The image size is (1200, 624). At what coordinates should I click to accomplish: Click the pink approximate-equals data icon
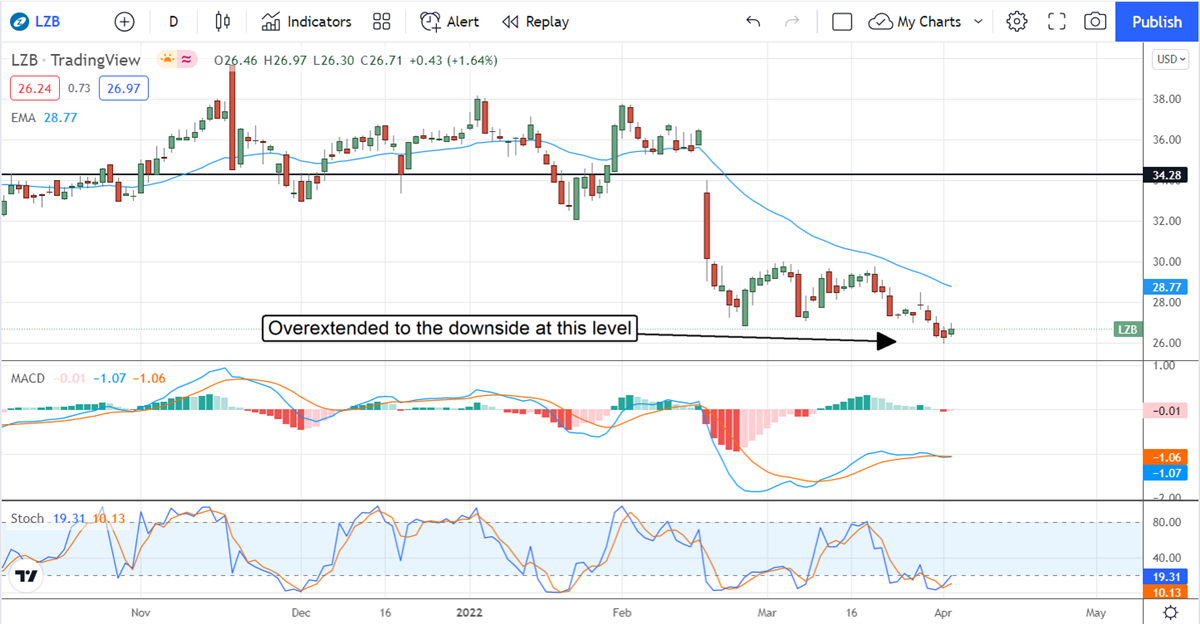pyautogui.click(x=187, y=60)
